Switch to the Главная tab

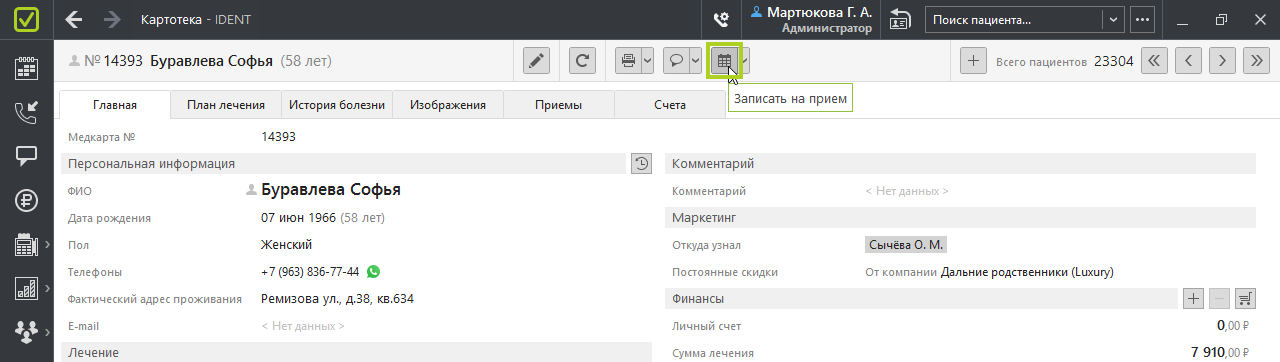[115, 105]
